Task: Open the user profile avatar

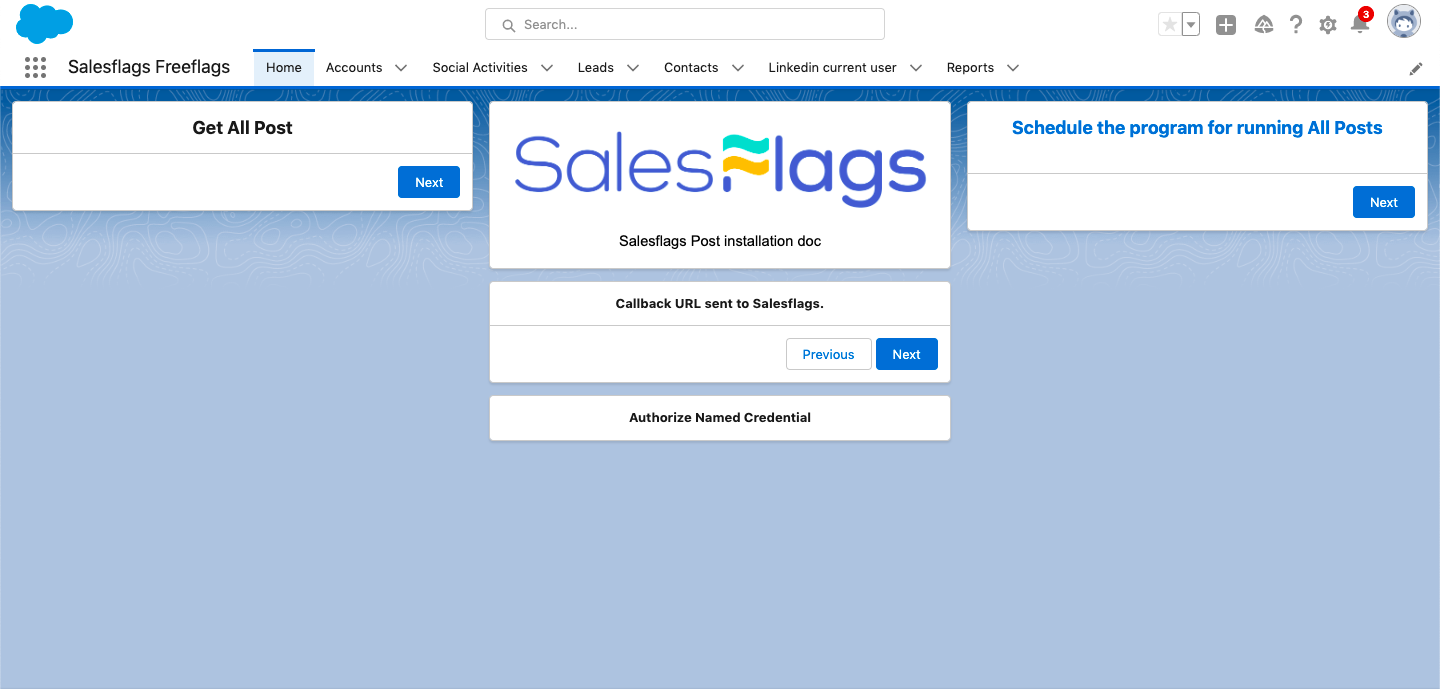Action: pyautogui.click(x=1404, y=22)
